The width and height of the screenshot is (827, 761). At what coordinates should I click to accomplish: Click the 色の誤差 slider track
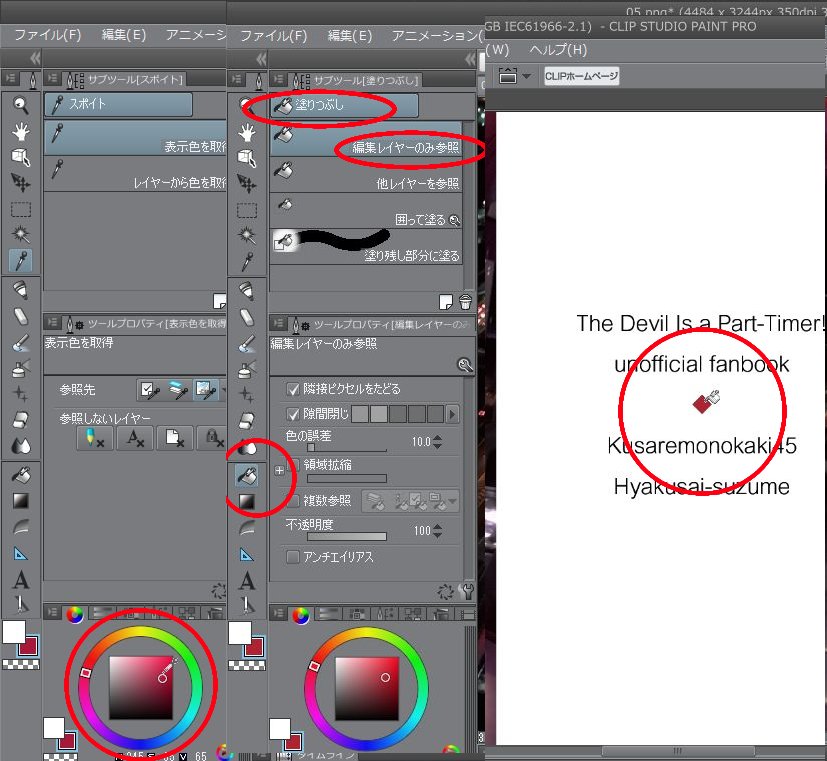coord(347,448)
